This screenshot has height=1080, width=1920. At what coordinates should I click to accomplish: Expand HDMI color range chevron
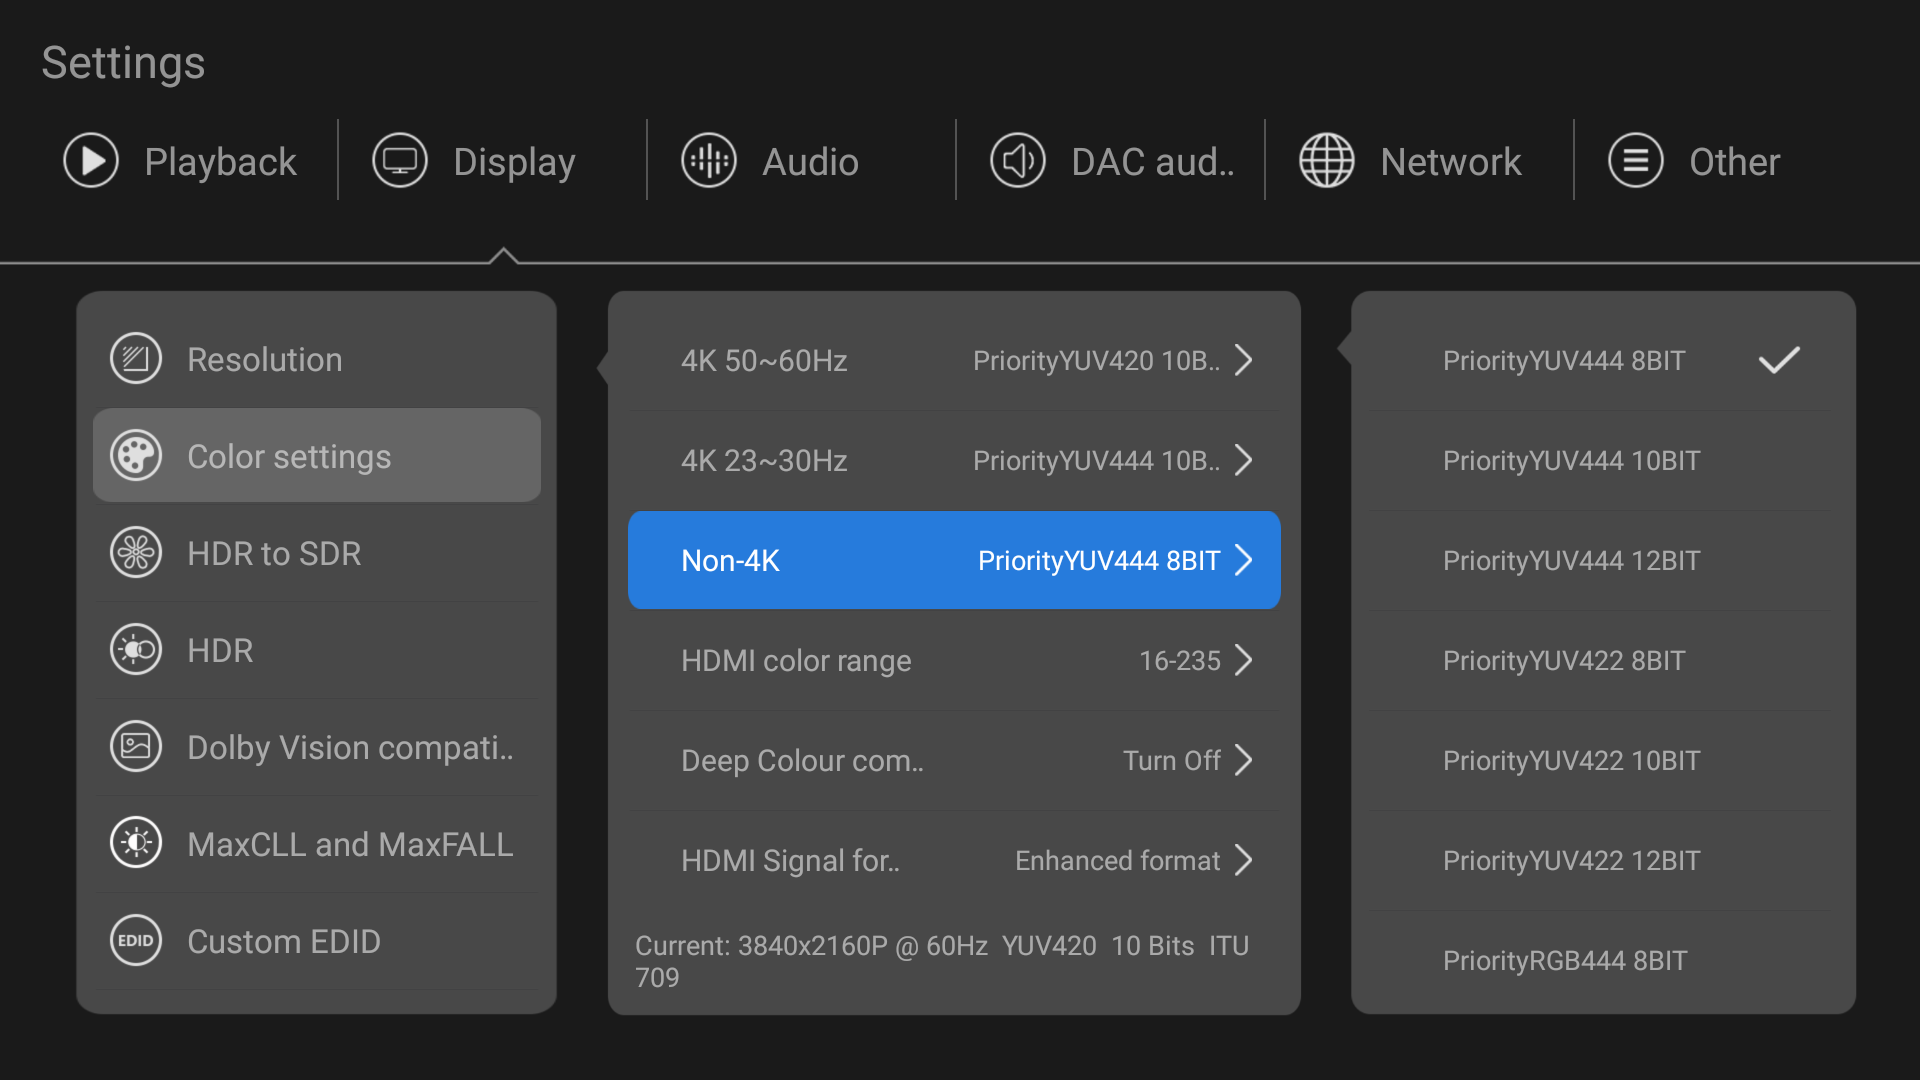pos(1243,660)
